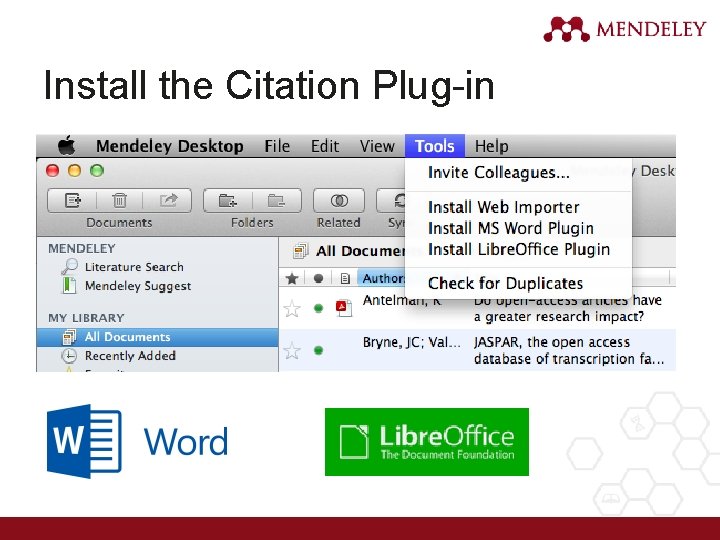The image size is (720, 540).
Task: Select title 'JASPAR, the open access'
Action: click(552, 342)
